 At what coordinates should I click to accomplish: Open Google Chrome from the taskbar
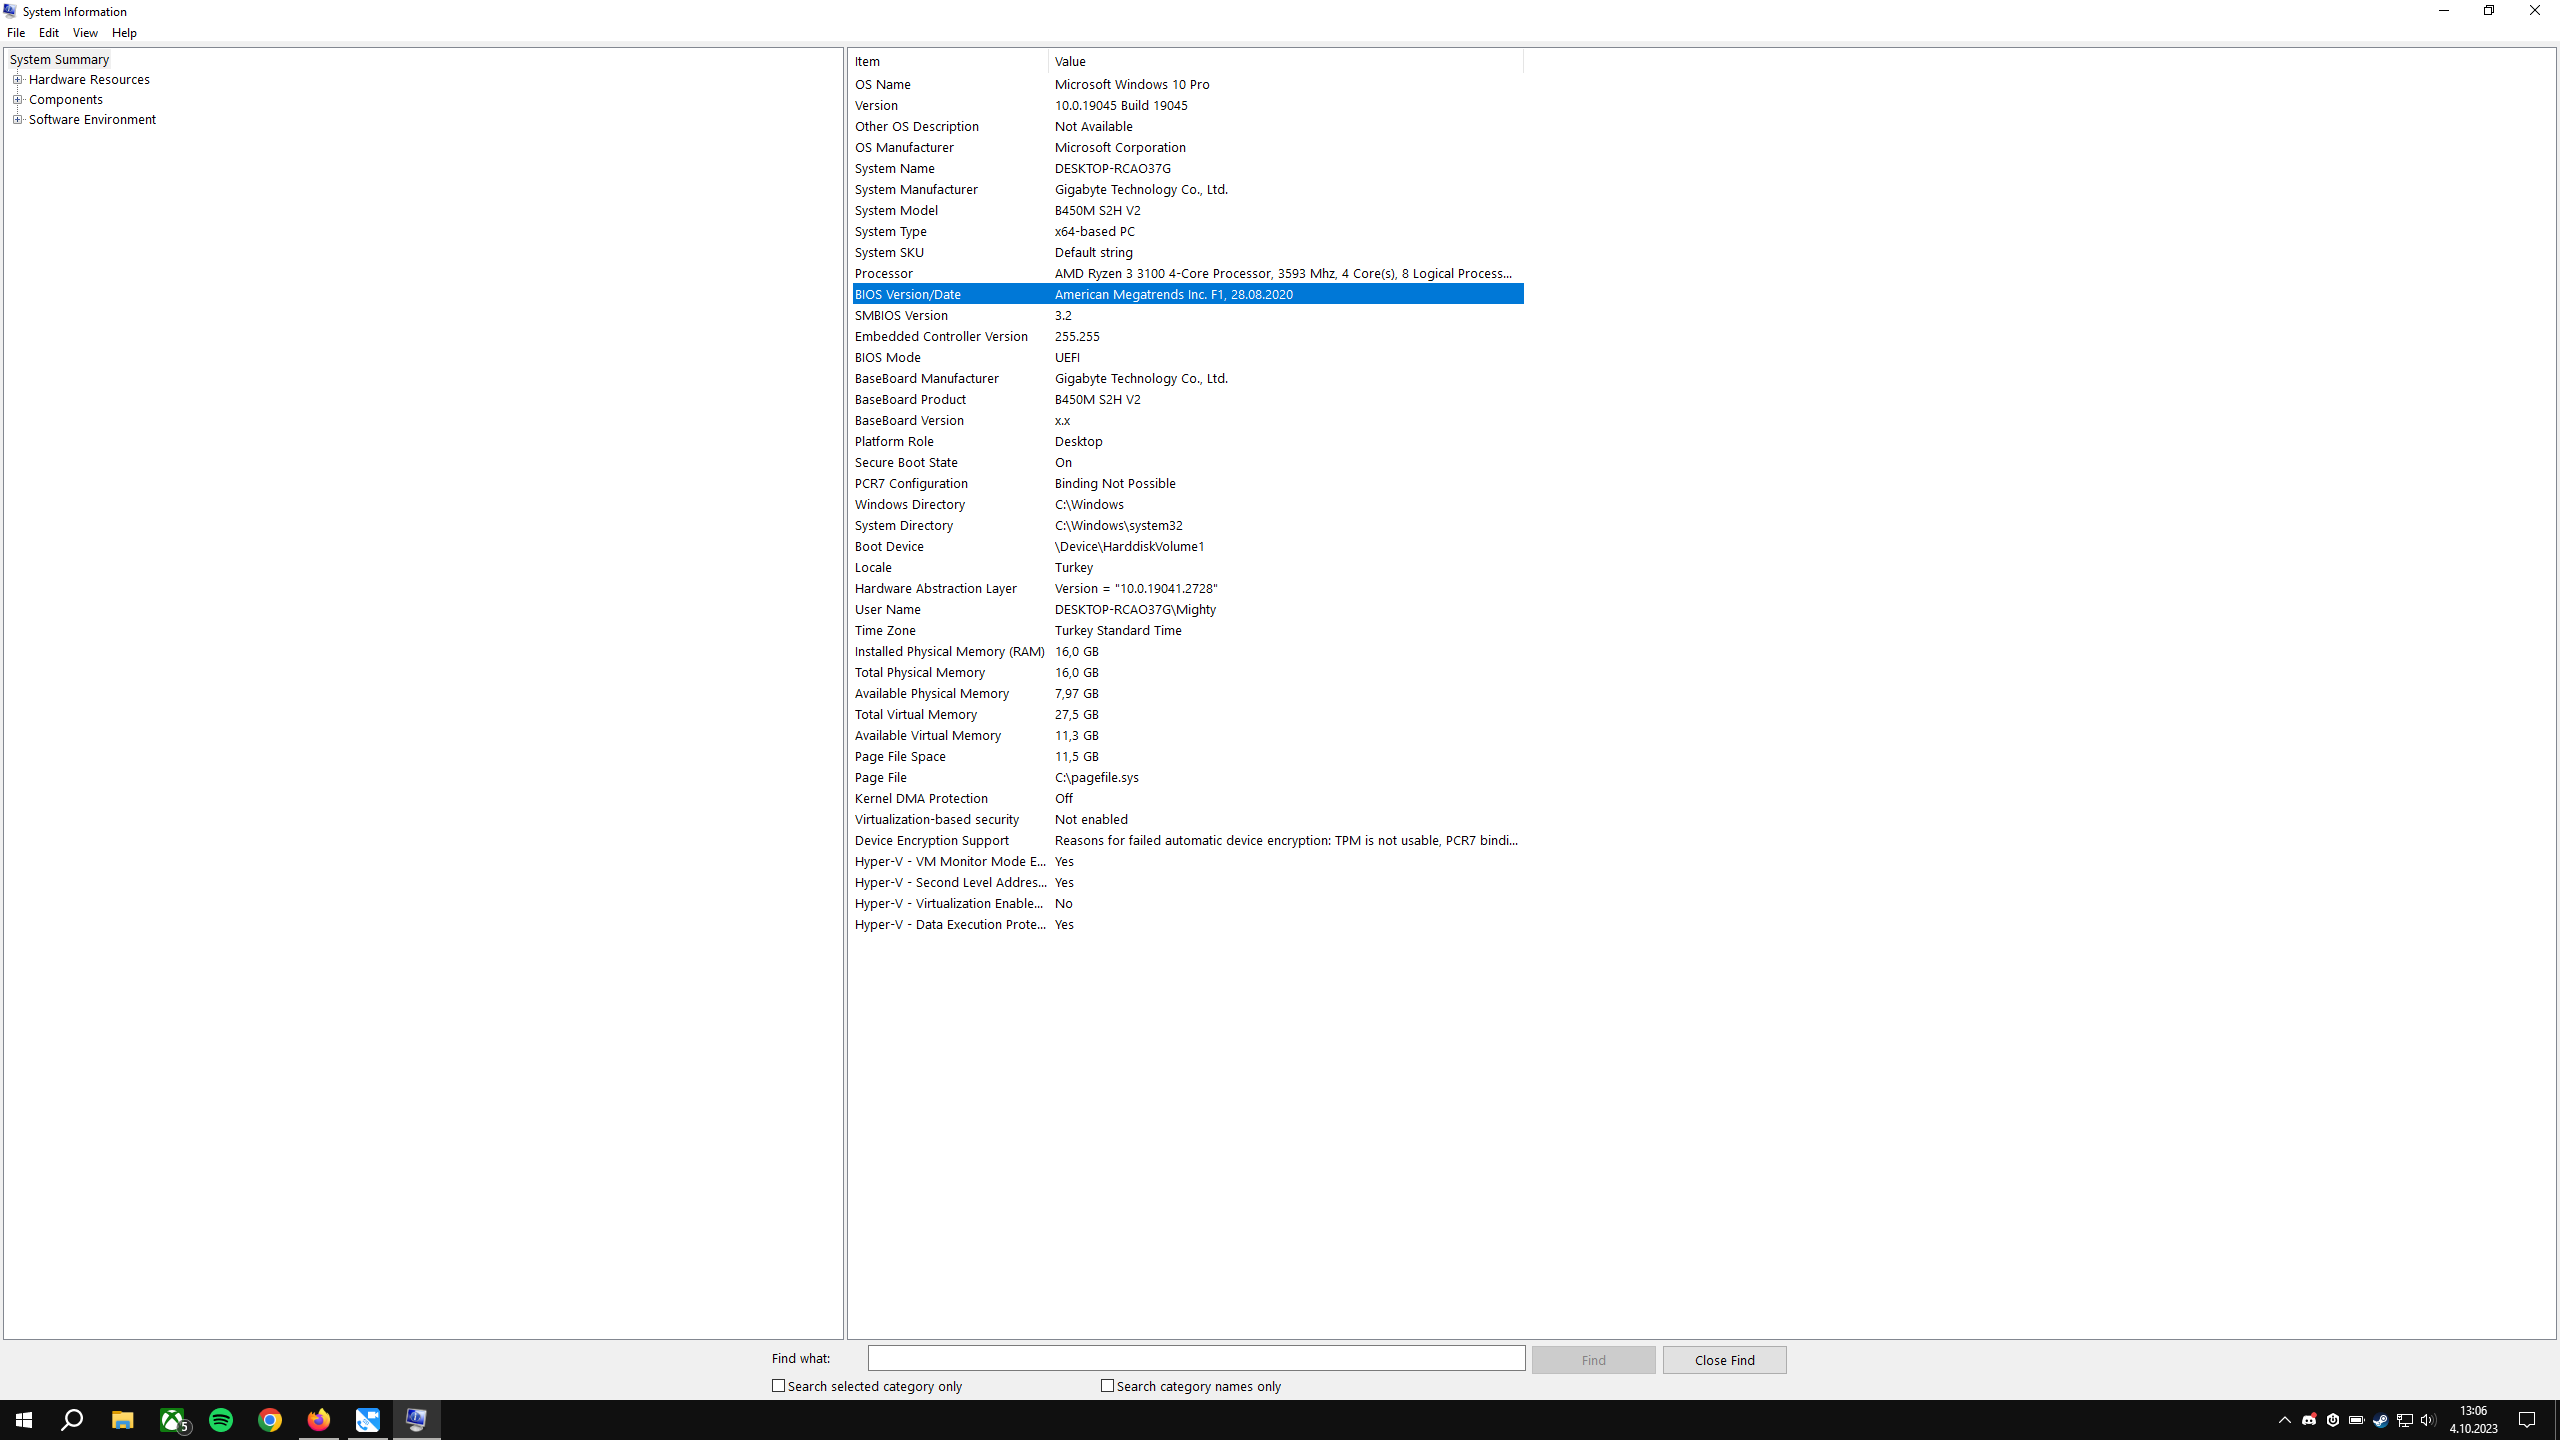pos(270,1420)
